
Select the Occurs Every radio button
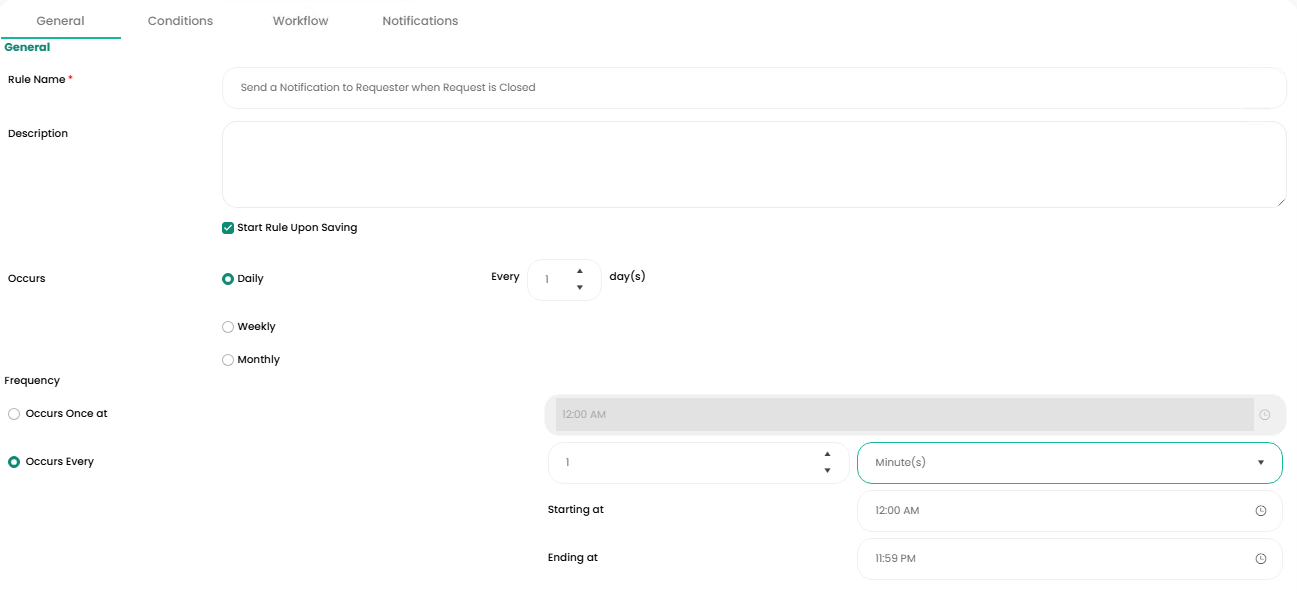(14, 462)
